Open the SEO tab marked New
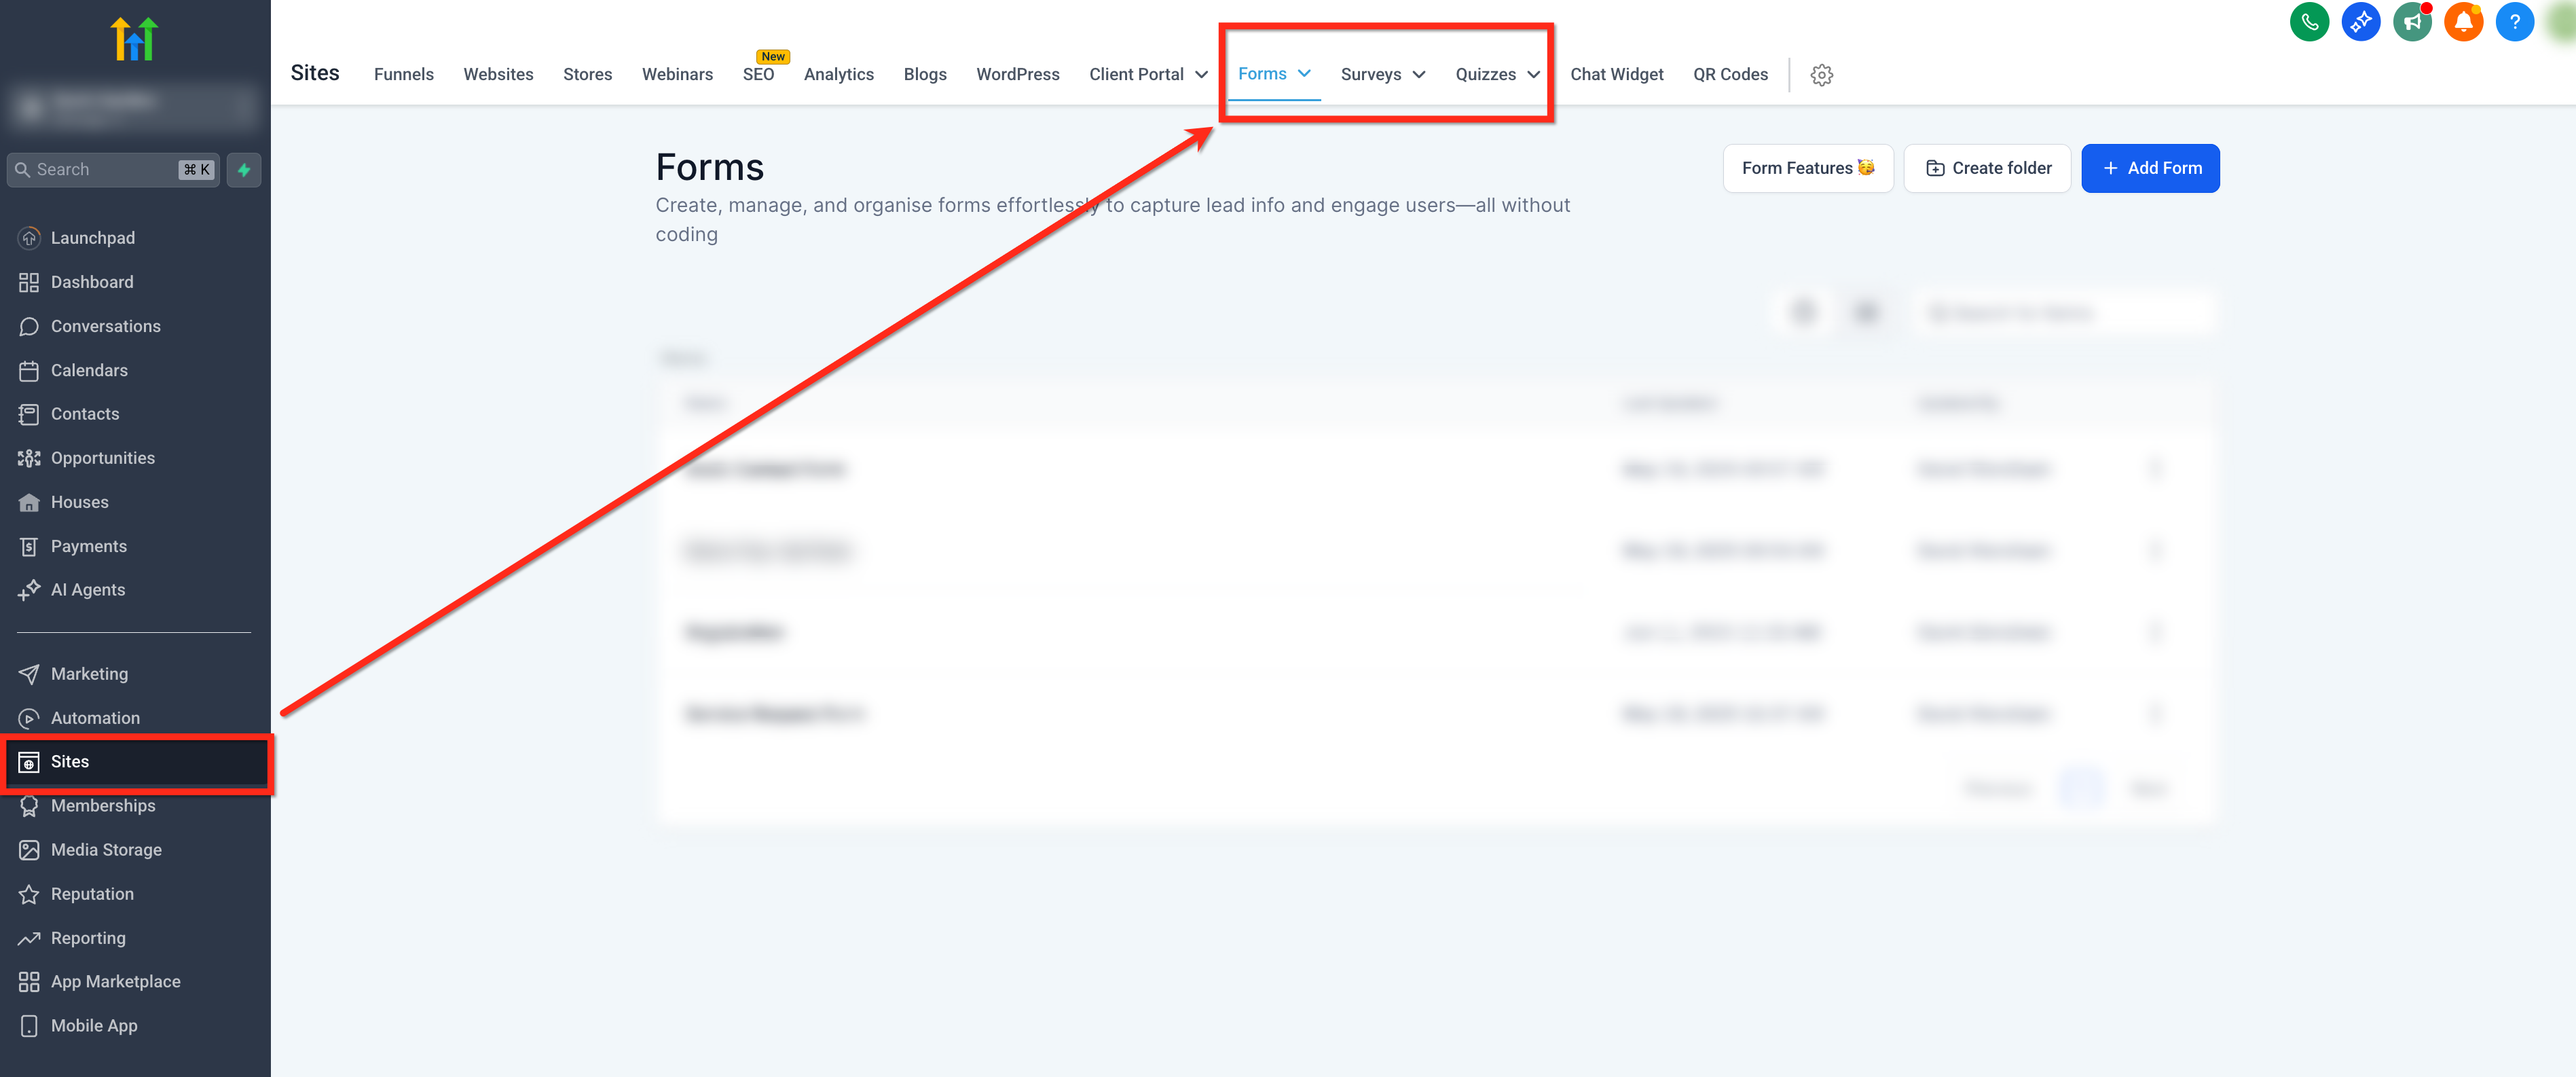Image resolution: width=2576 pixels, height=1077 pixels. (x=758, y=75)
